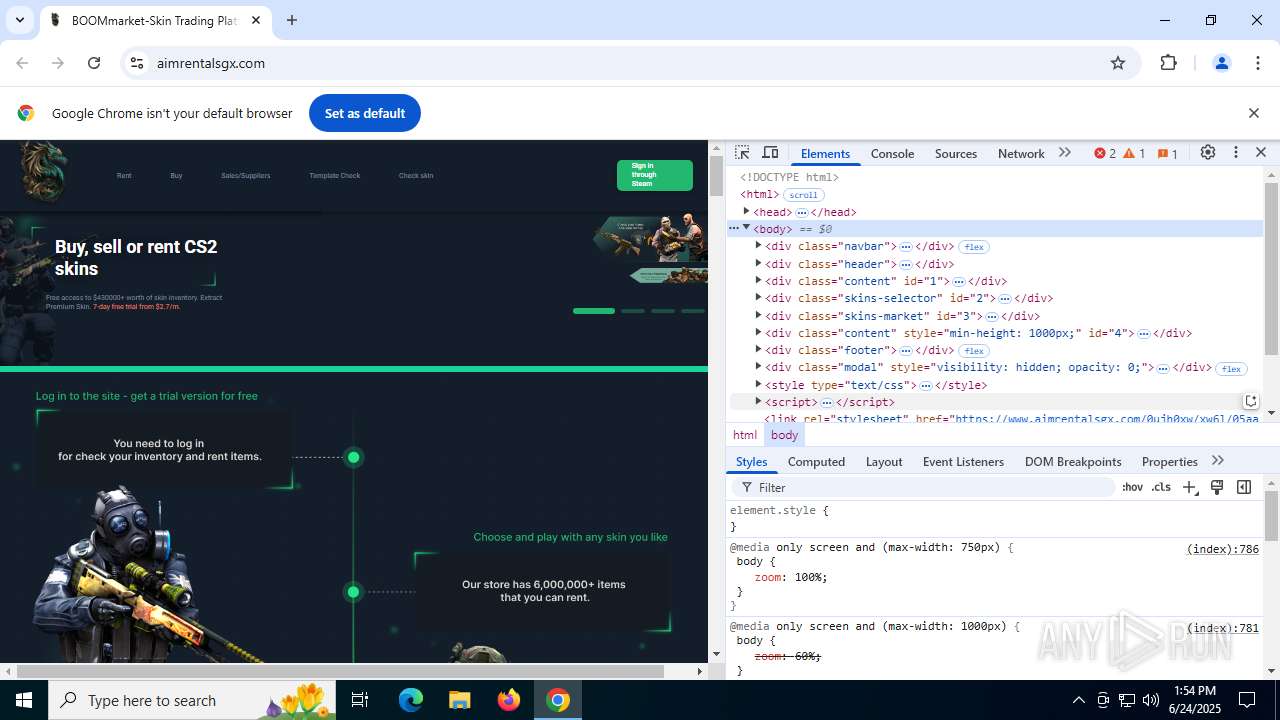
Task: View site information icon in address bar
Action: (138, 63)
